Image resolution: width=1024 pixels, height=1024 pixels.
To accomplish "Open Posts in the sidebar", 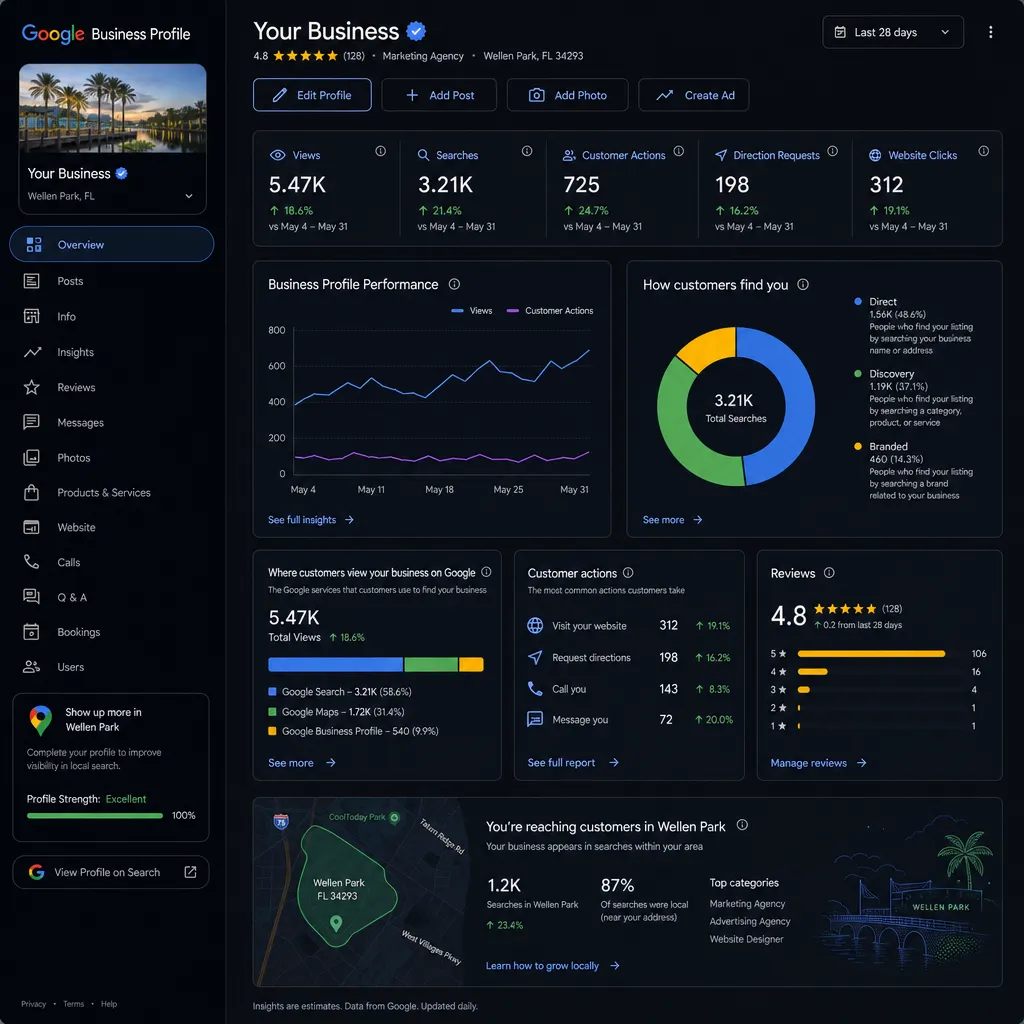I will (70, 281).
